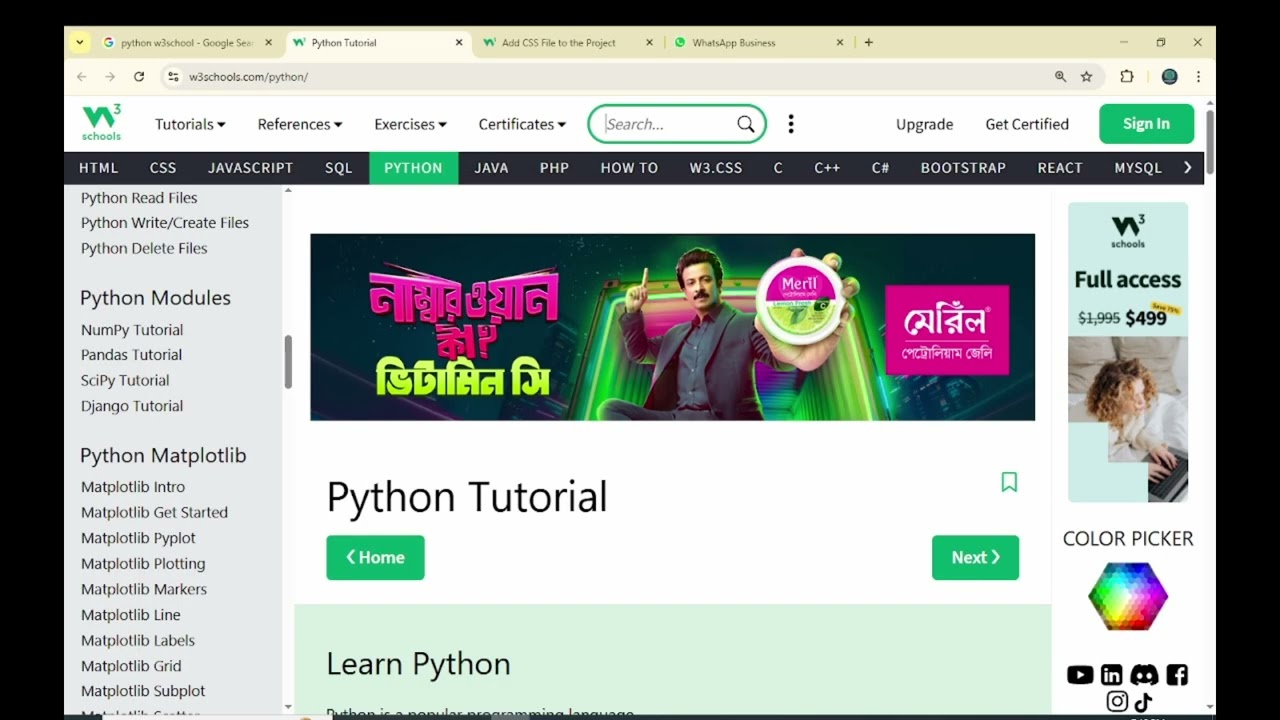Viewport: 1280px width, 720px height.
Task: Click the site information icon in address bar
Action: [x=172, y=77]
